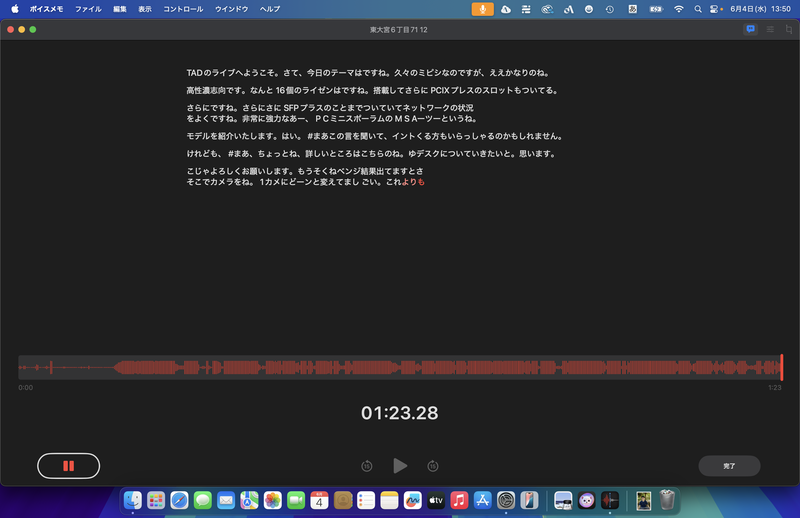Open the ウインドウ menu
800x518 pixels.
click(x=231, y=9)
